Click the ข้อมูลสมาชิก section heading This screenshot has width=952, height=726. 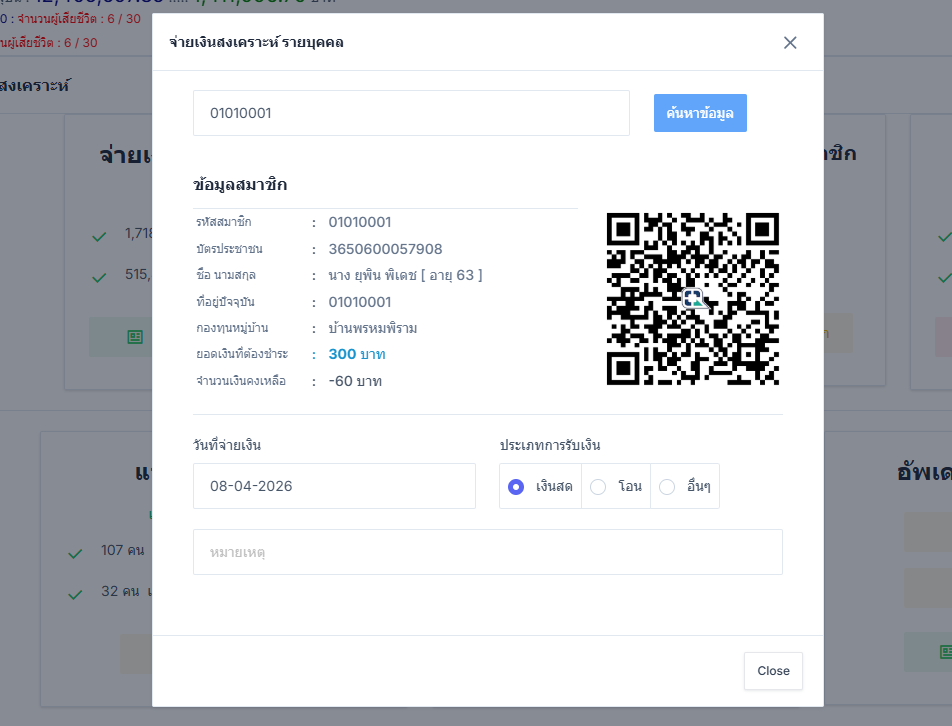(x=240, y=185)
